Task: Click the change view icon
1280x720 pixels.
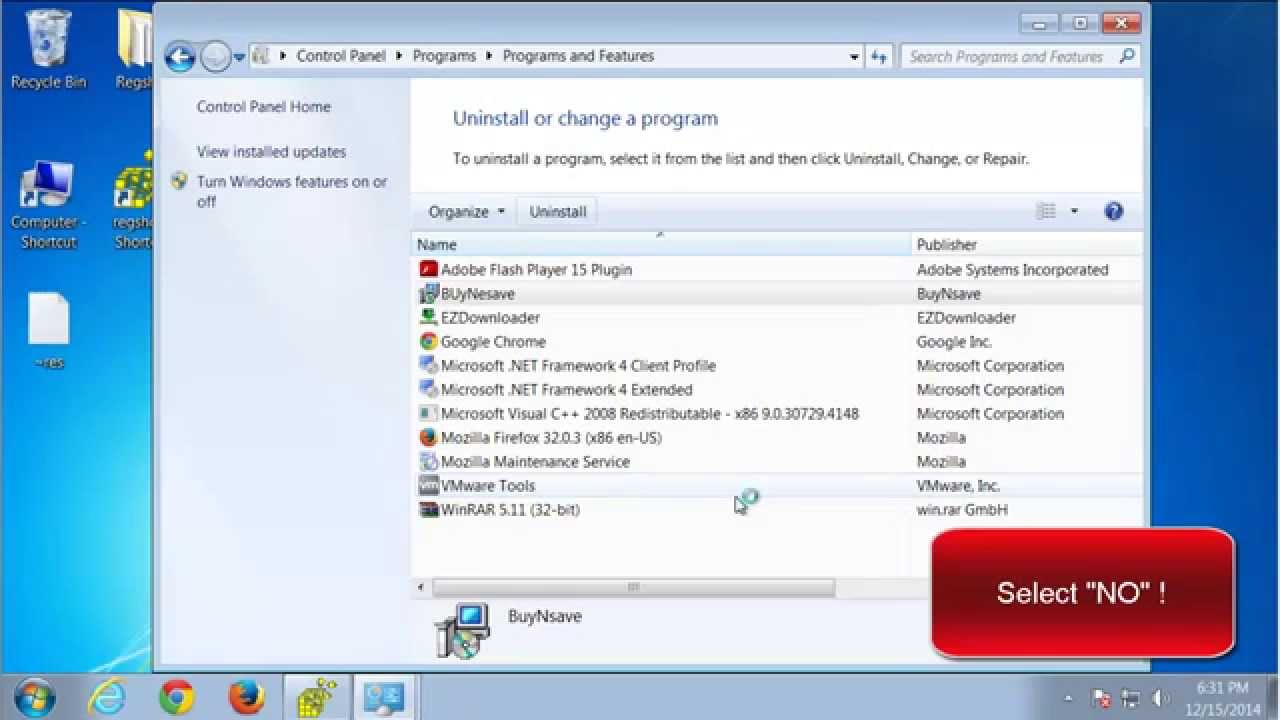Action: point(1046,211)
